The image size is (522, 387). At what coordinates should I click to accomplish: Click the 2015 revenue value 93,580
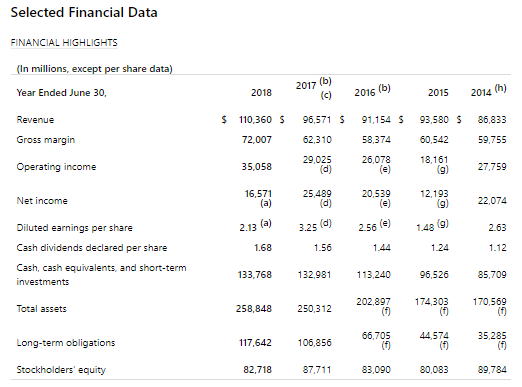[x=434, y=120]
